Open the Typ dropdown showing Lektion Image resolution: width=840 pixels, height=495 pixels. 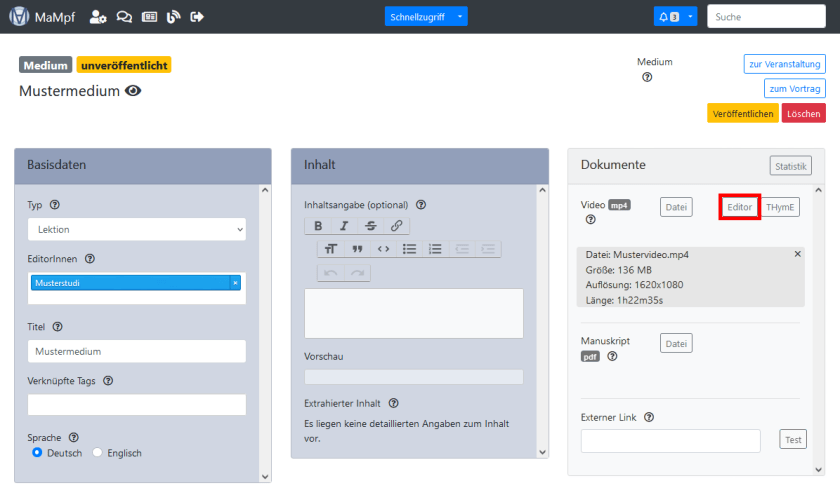136,229
